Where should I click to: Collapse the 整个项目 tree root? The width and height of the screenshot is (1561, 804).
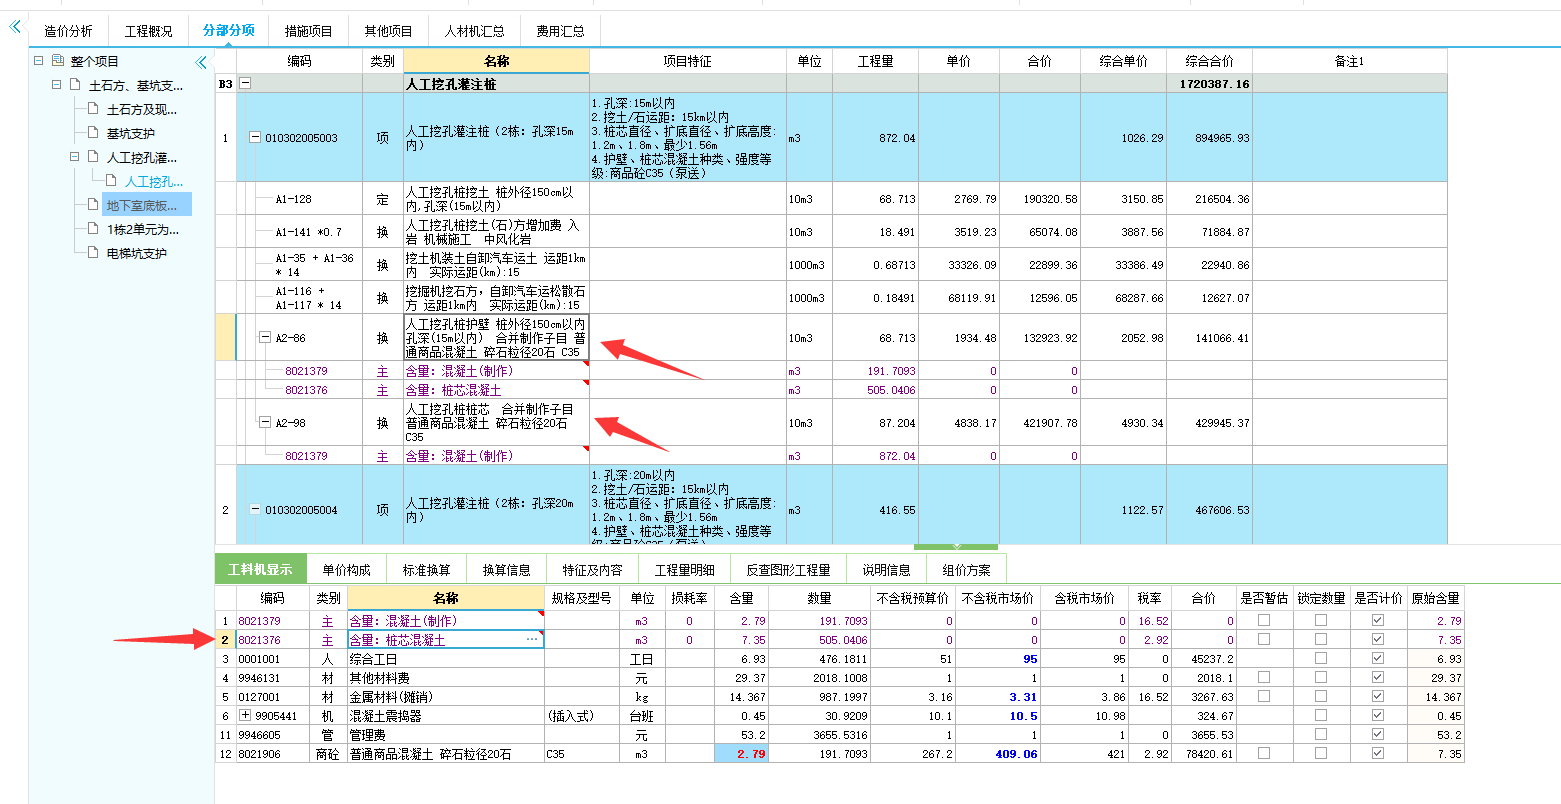point(39,61)
